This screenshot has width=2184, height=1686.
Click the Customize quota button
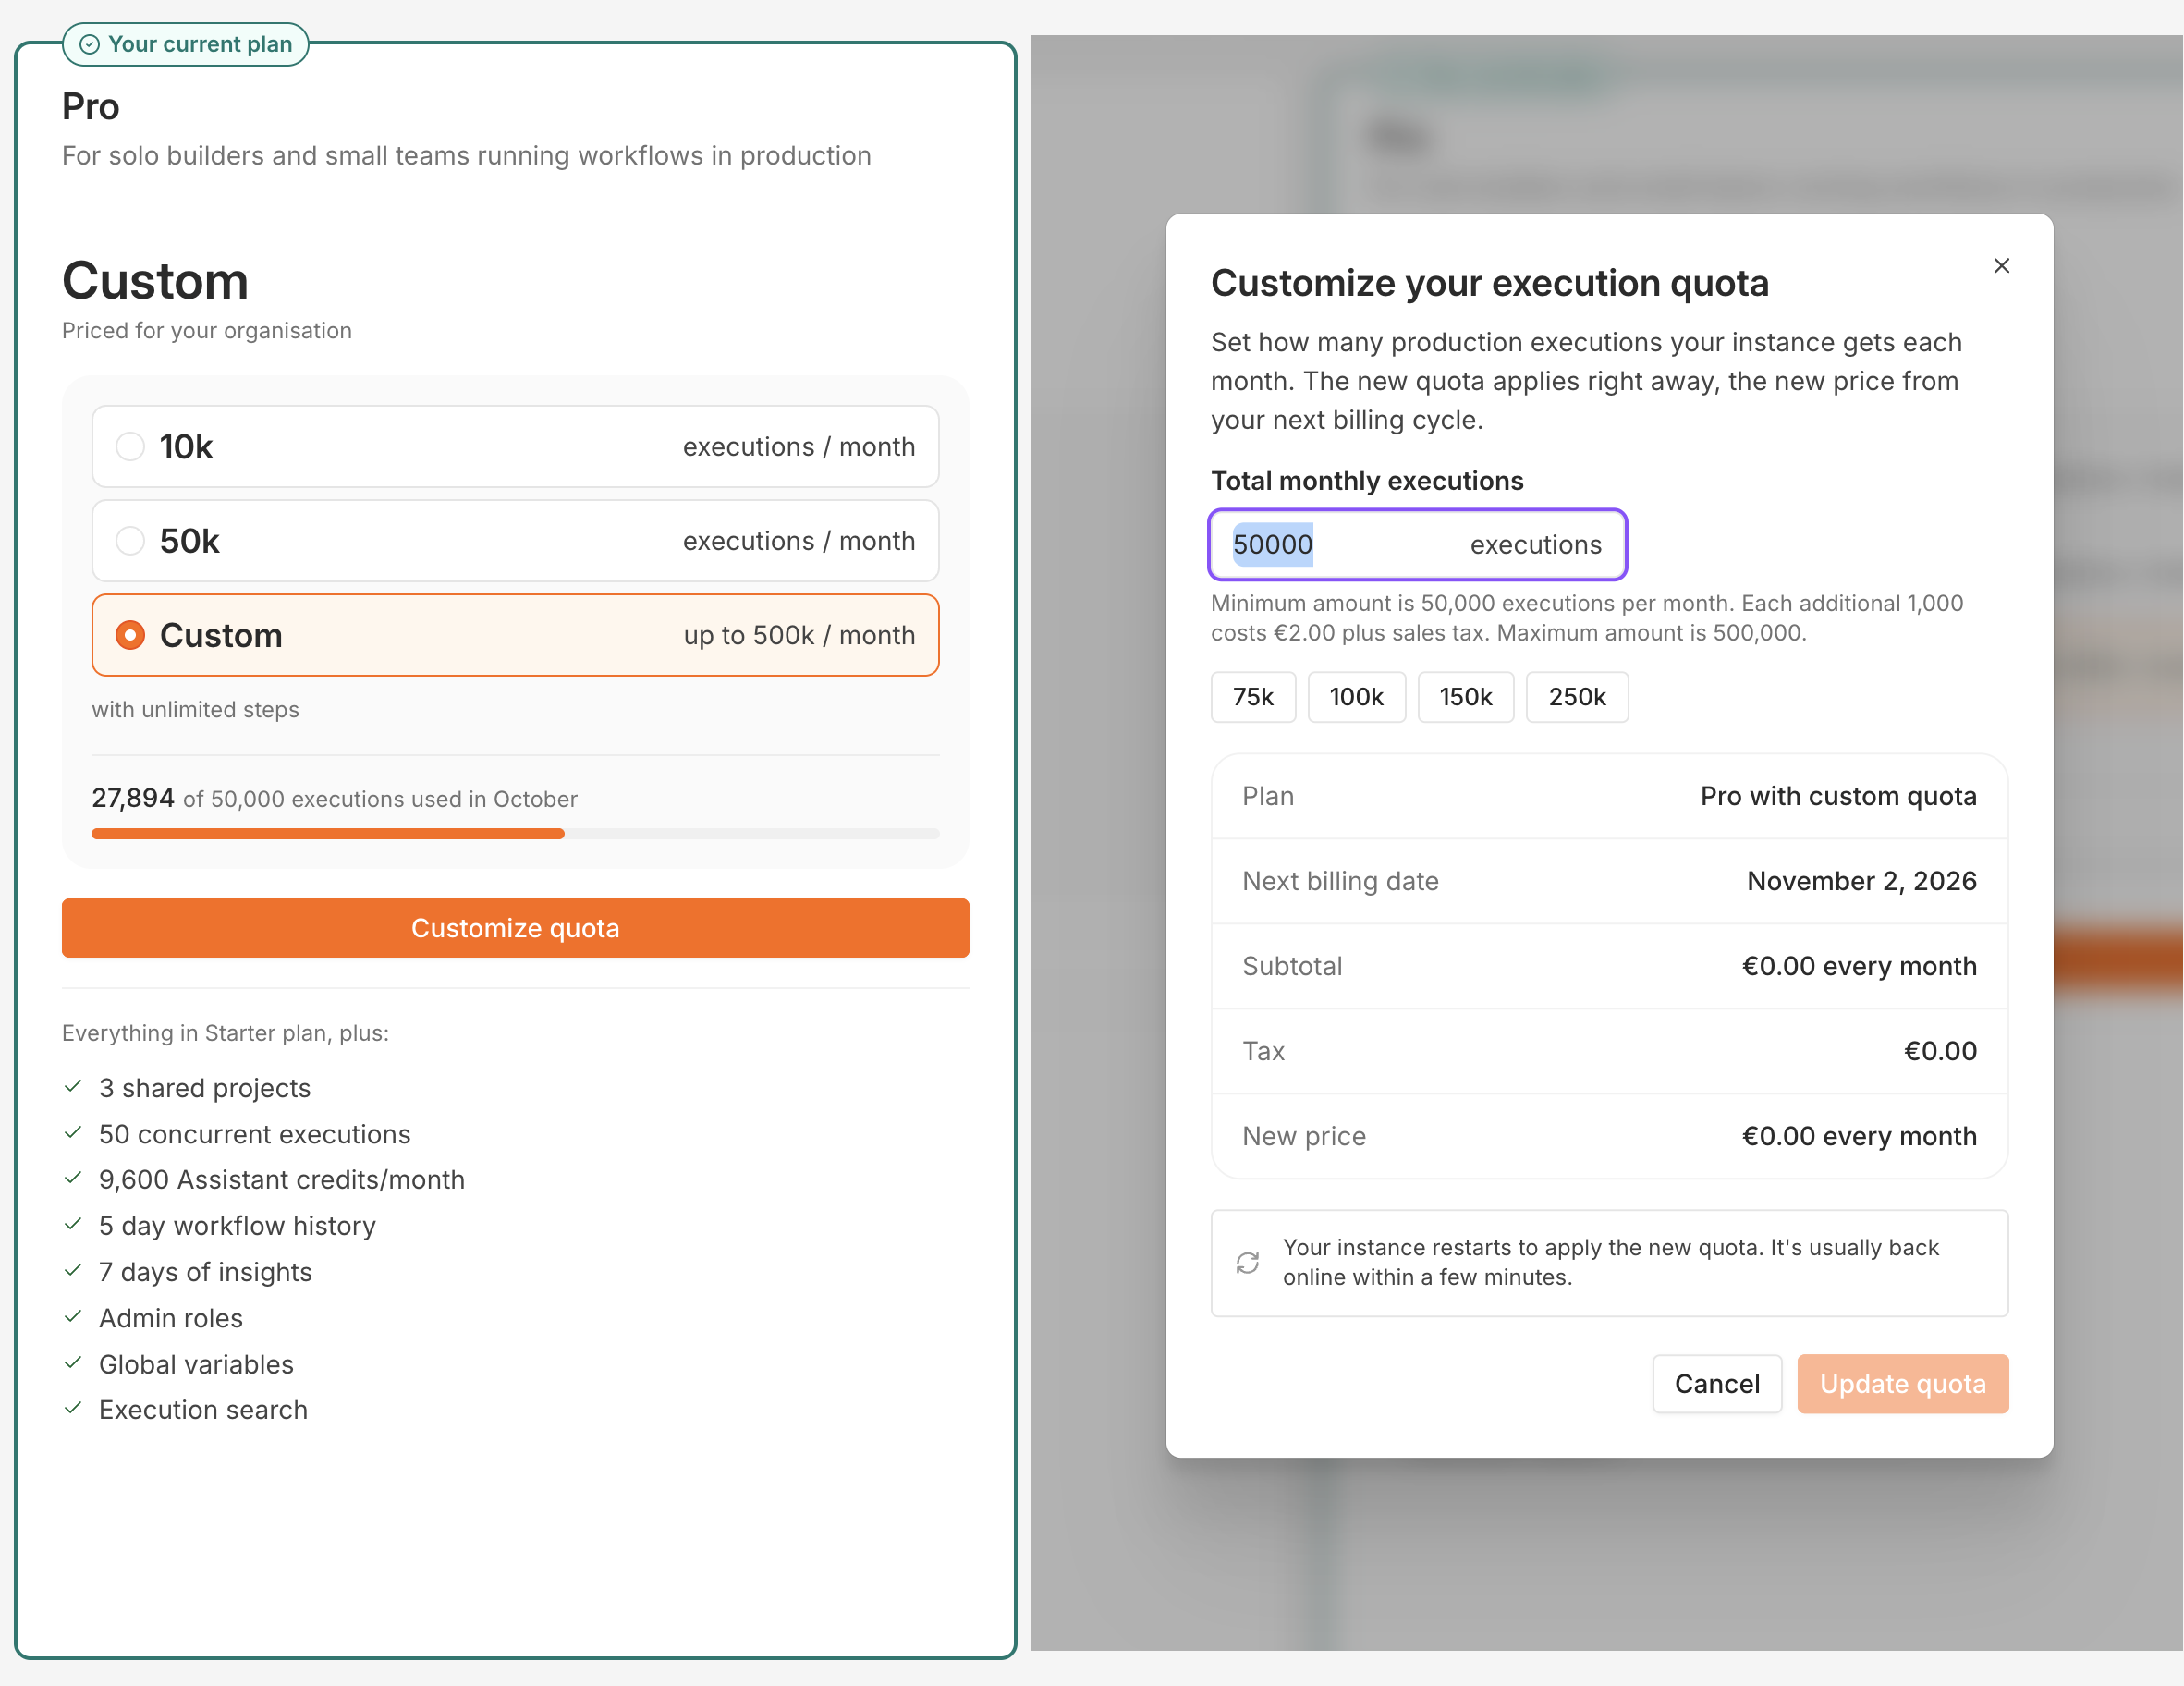tap(515, 928)
